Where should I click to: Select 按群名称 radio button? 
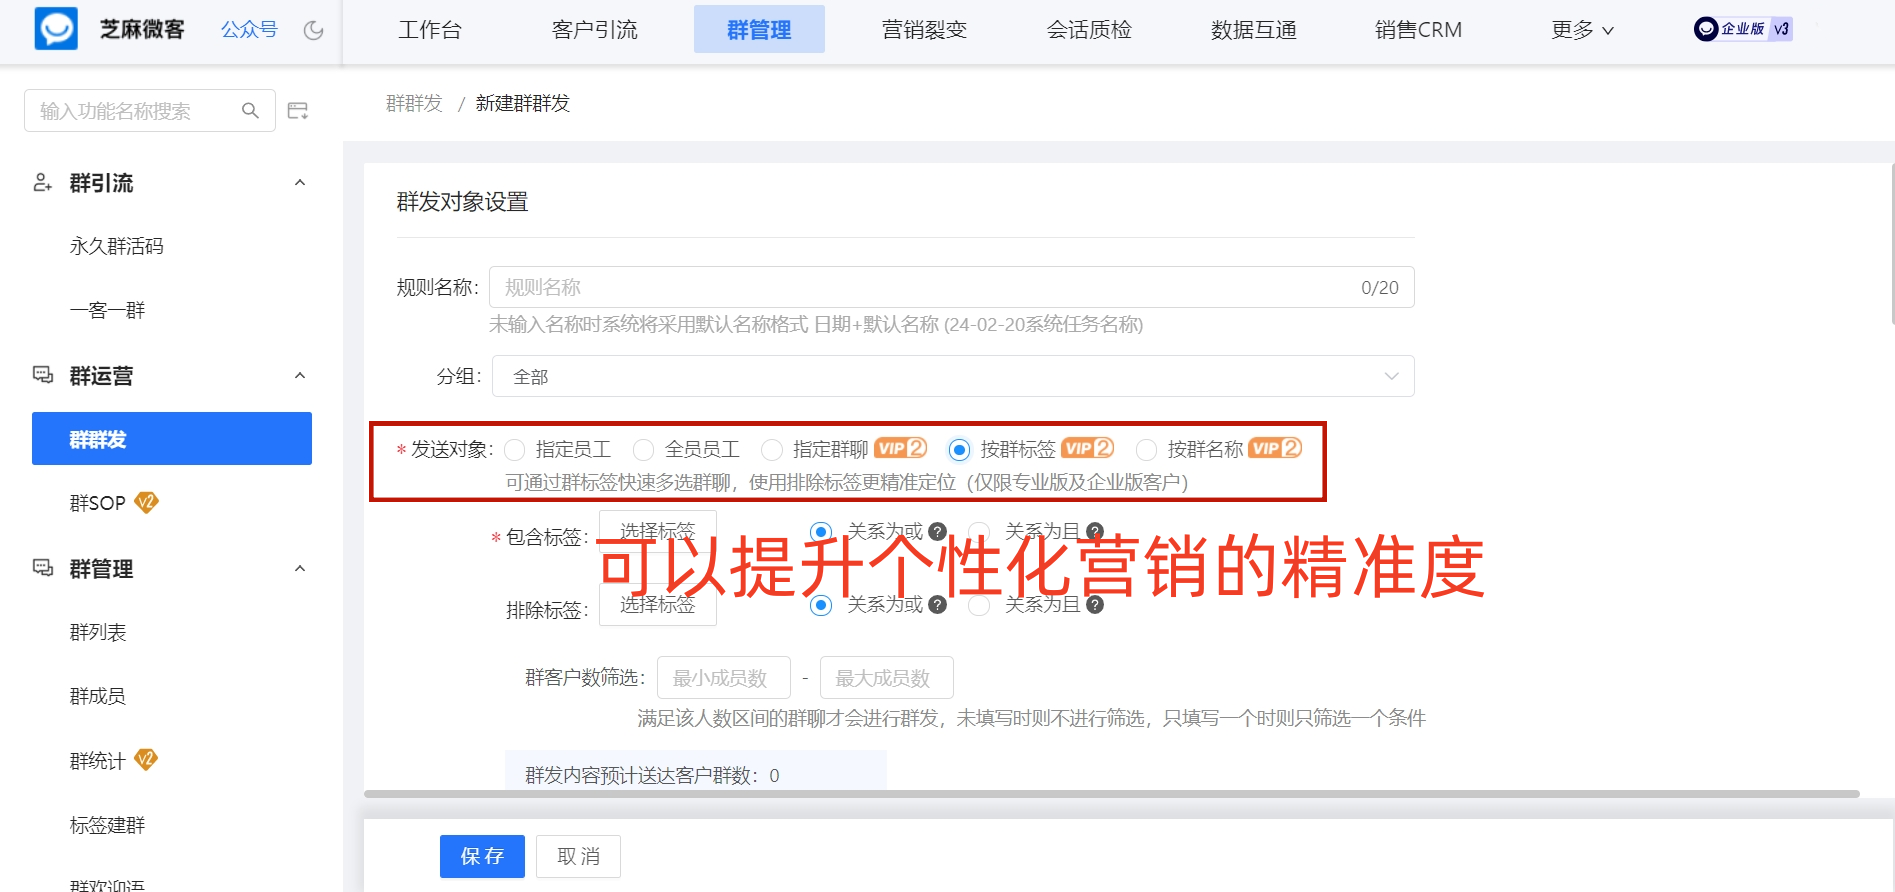pos(1147,450)
